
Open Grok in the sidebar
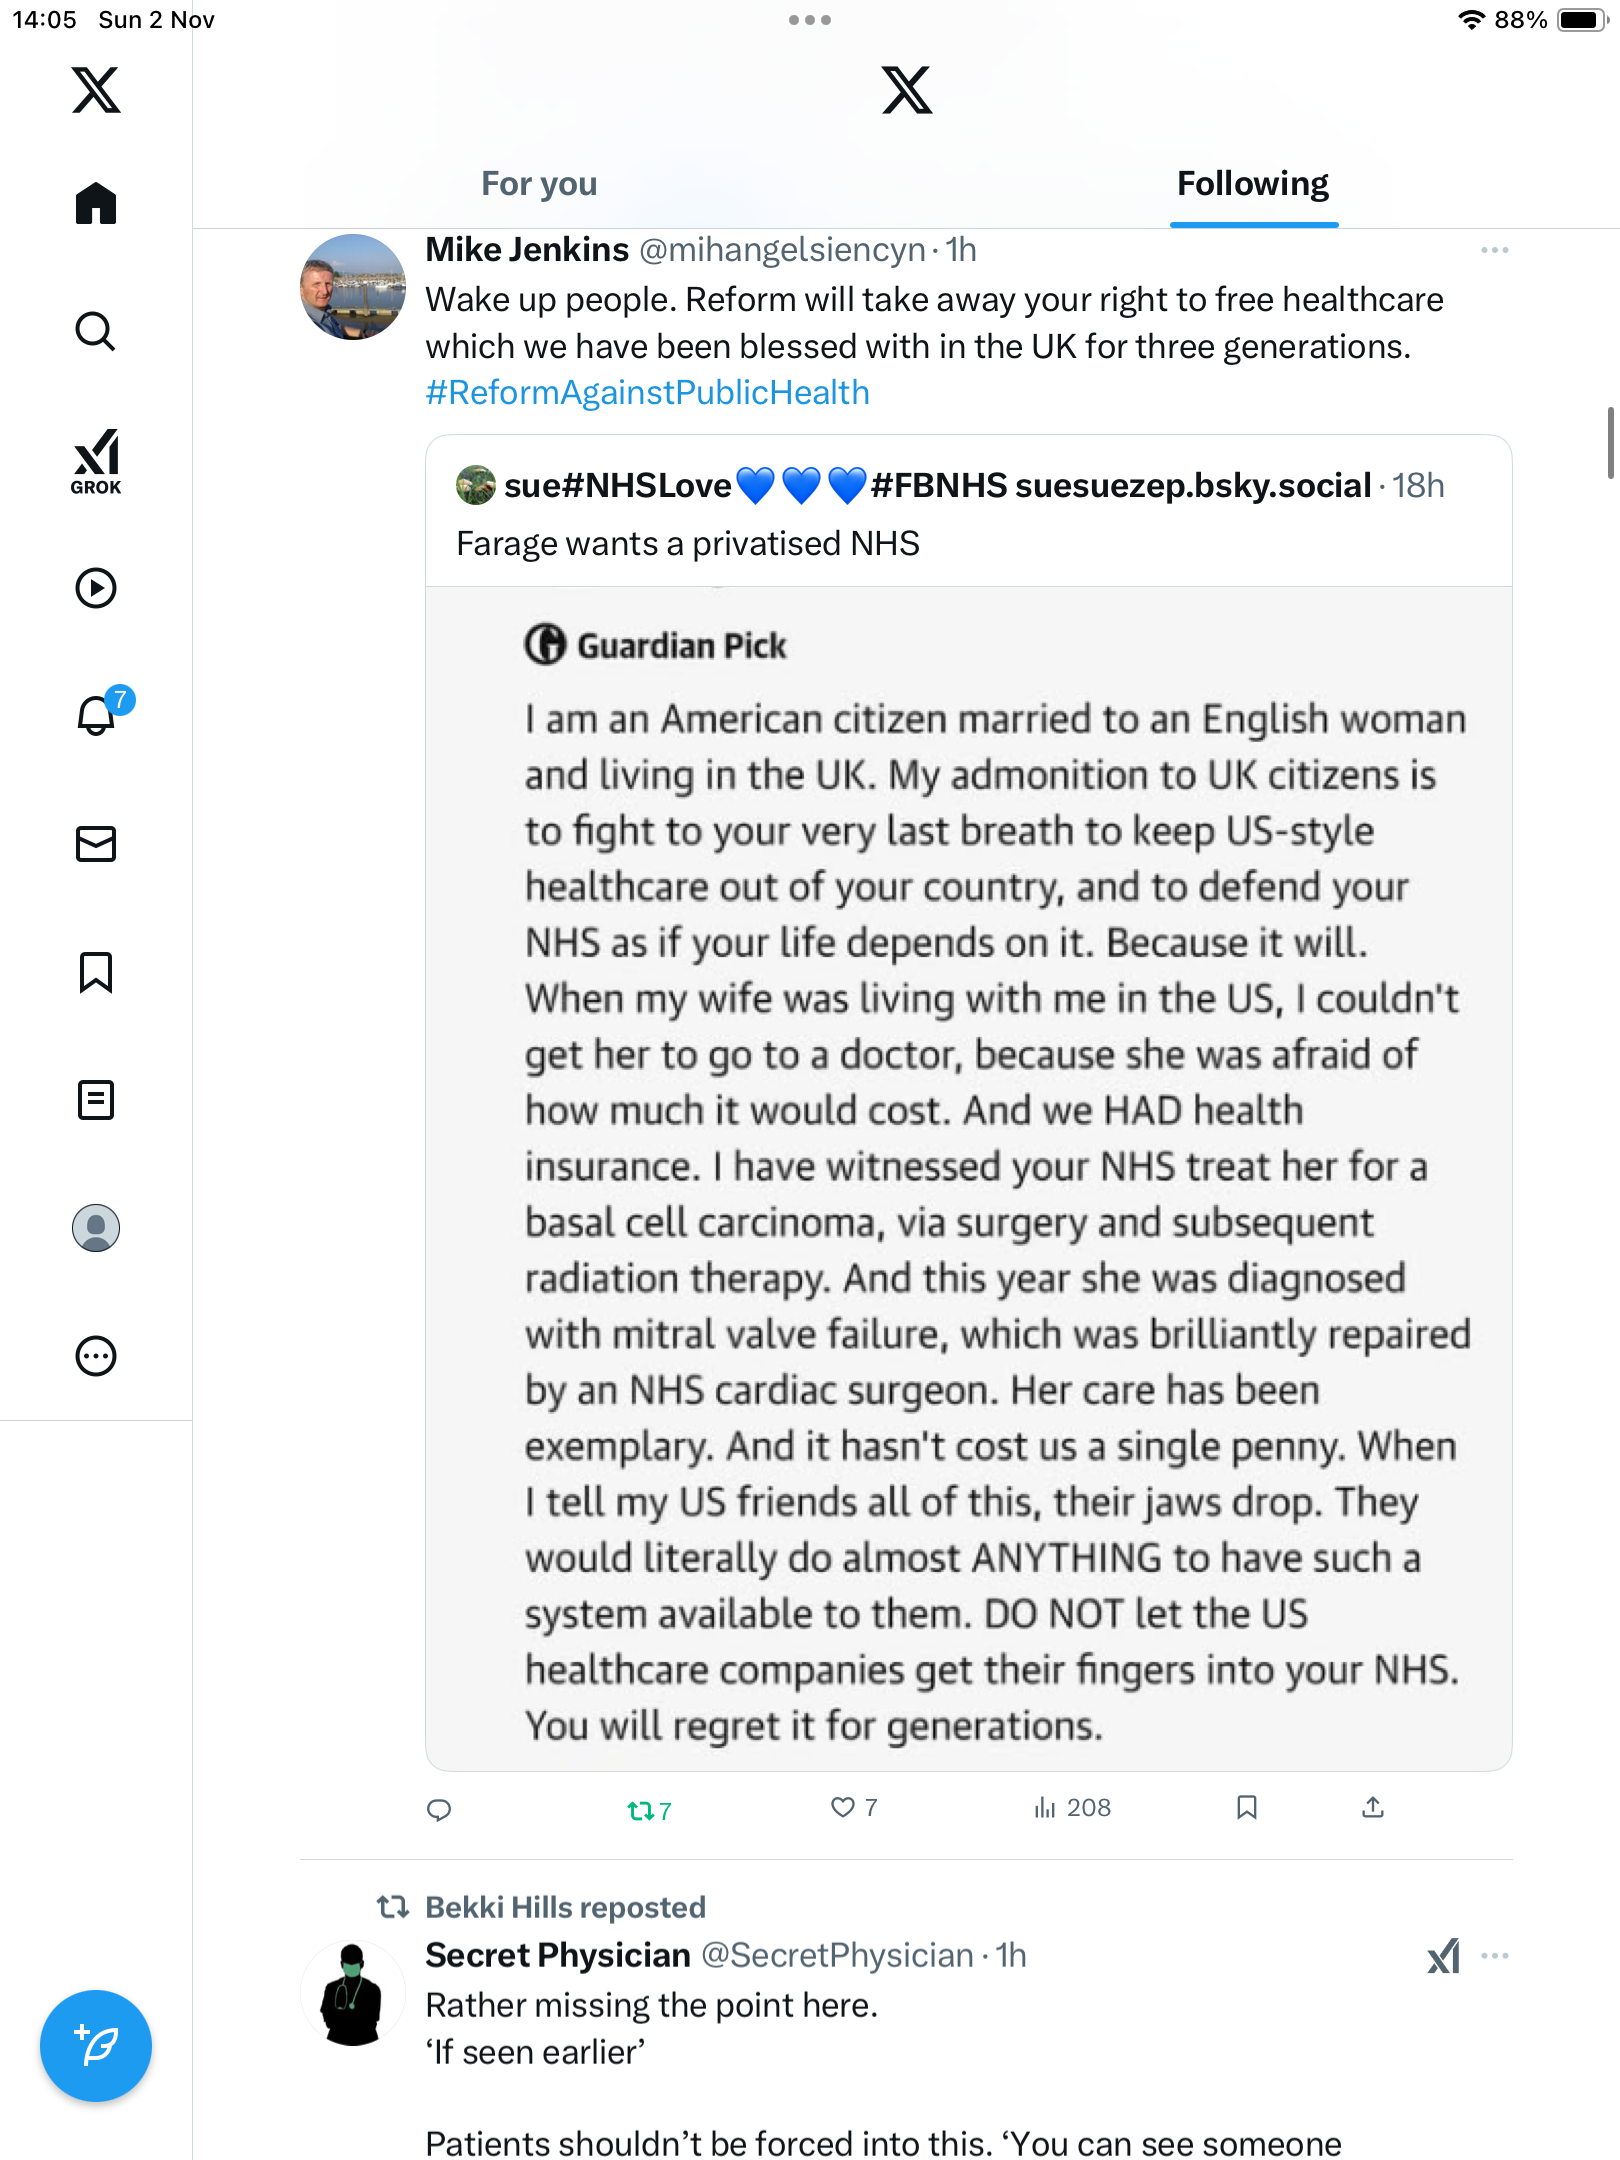tap(96, 462)
